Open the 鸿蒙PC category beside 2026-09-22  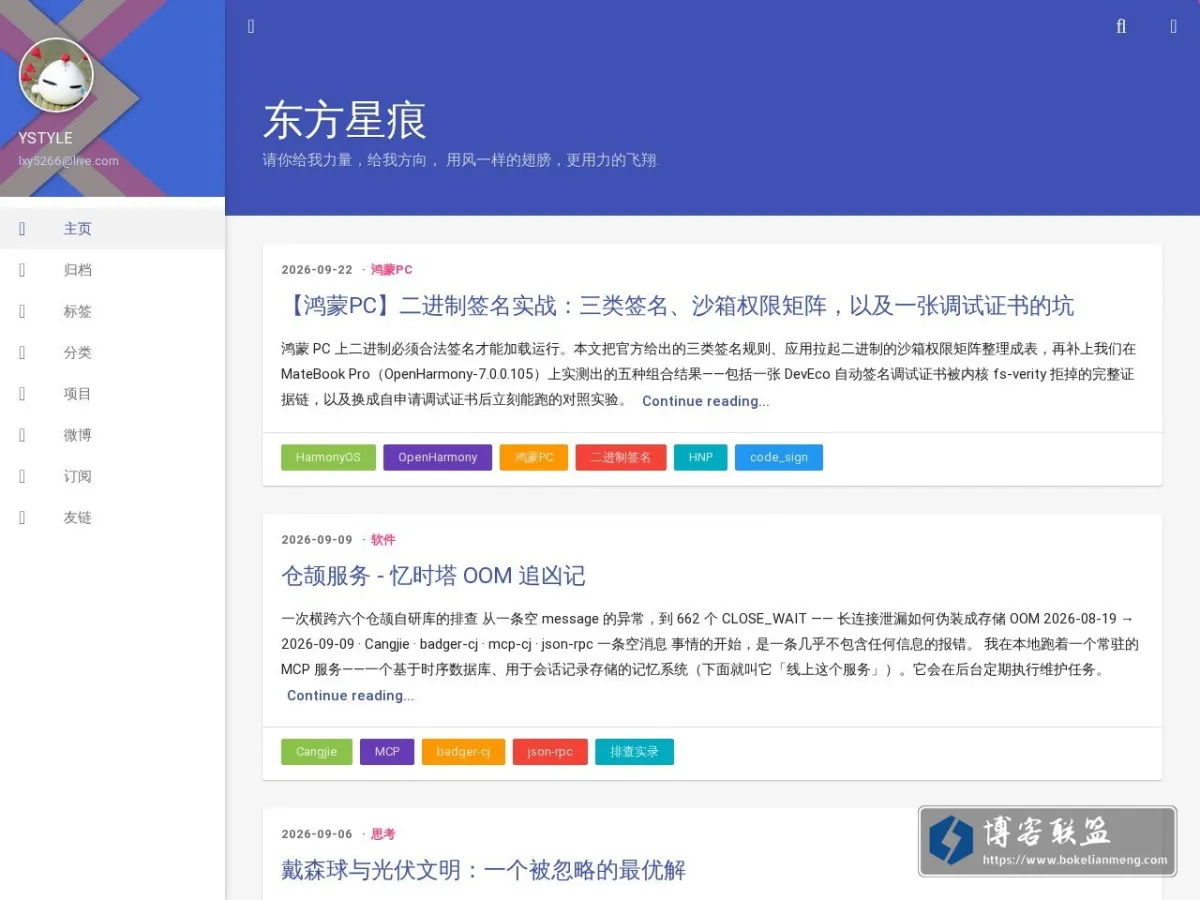coord(391,270)
